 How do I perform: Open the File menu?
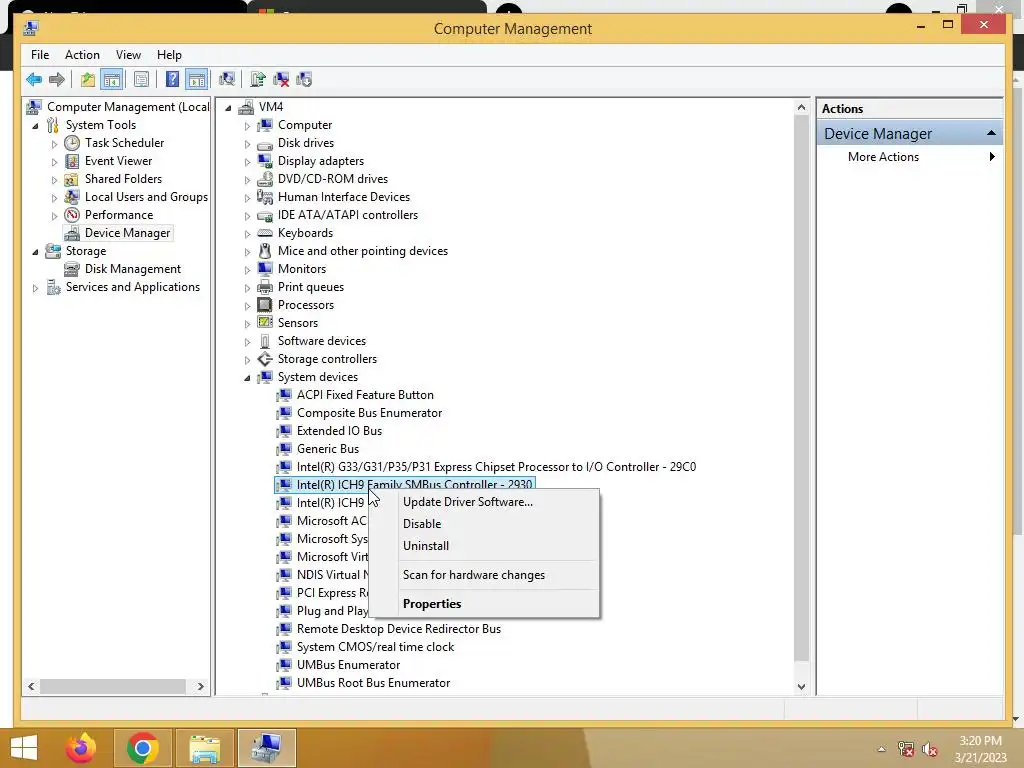pyautogui.click(x=40, y=55)
